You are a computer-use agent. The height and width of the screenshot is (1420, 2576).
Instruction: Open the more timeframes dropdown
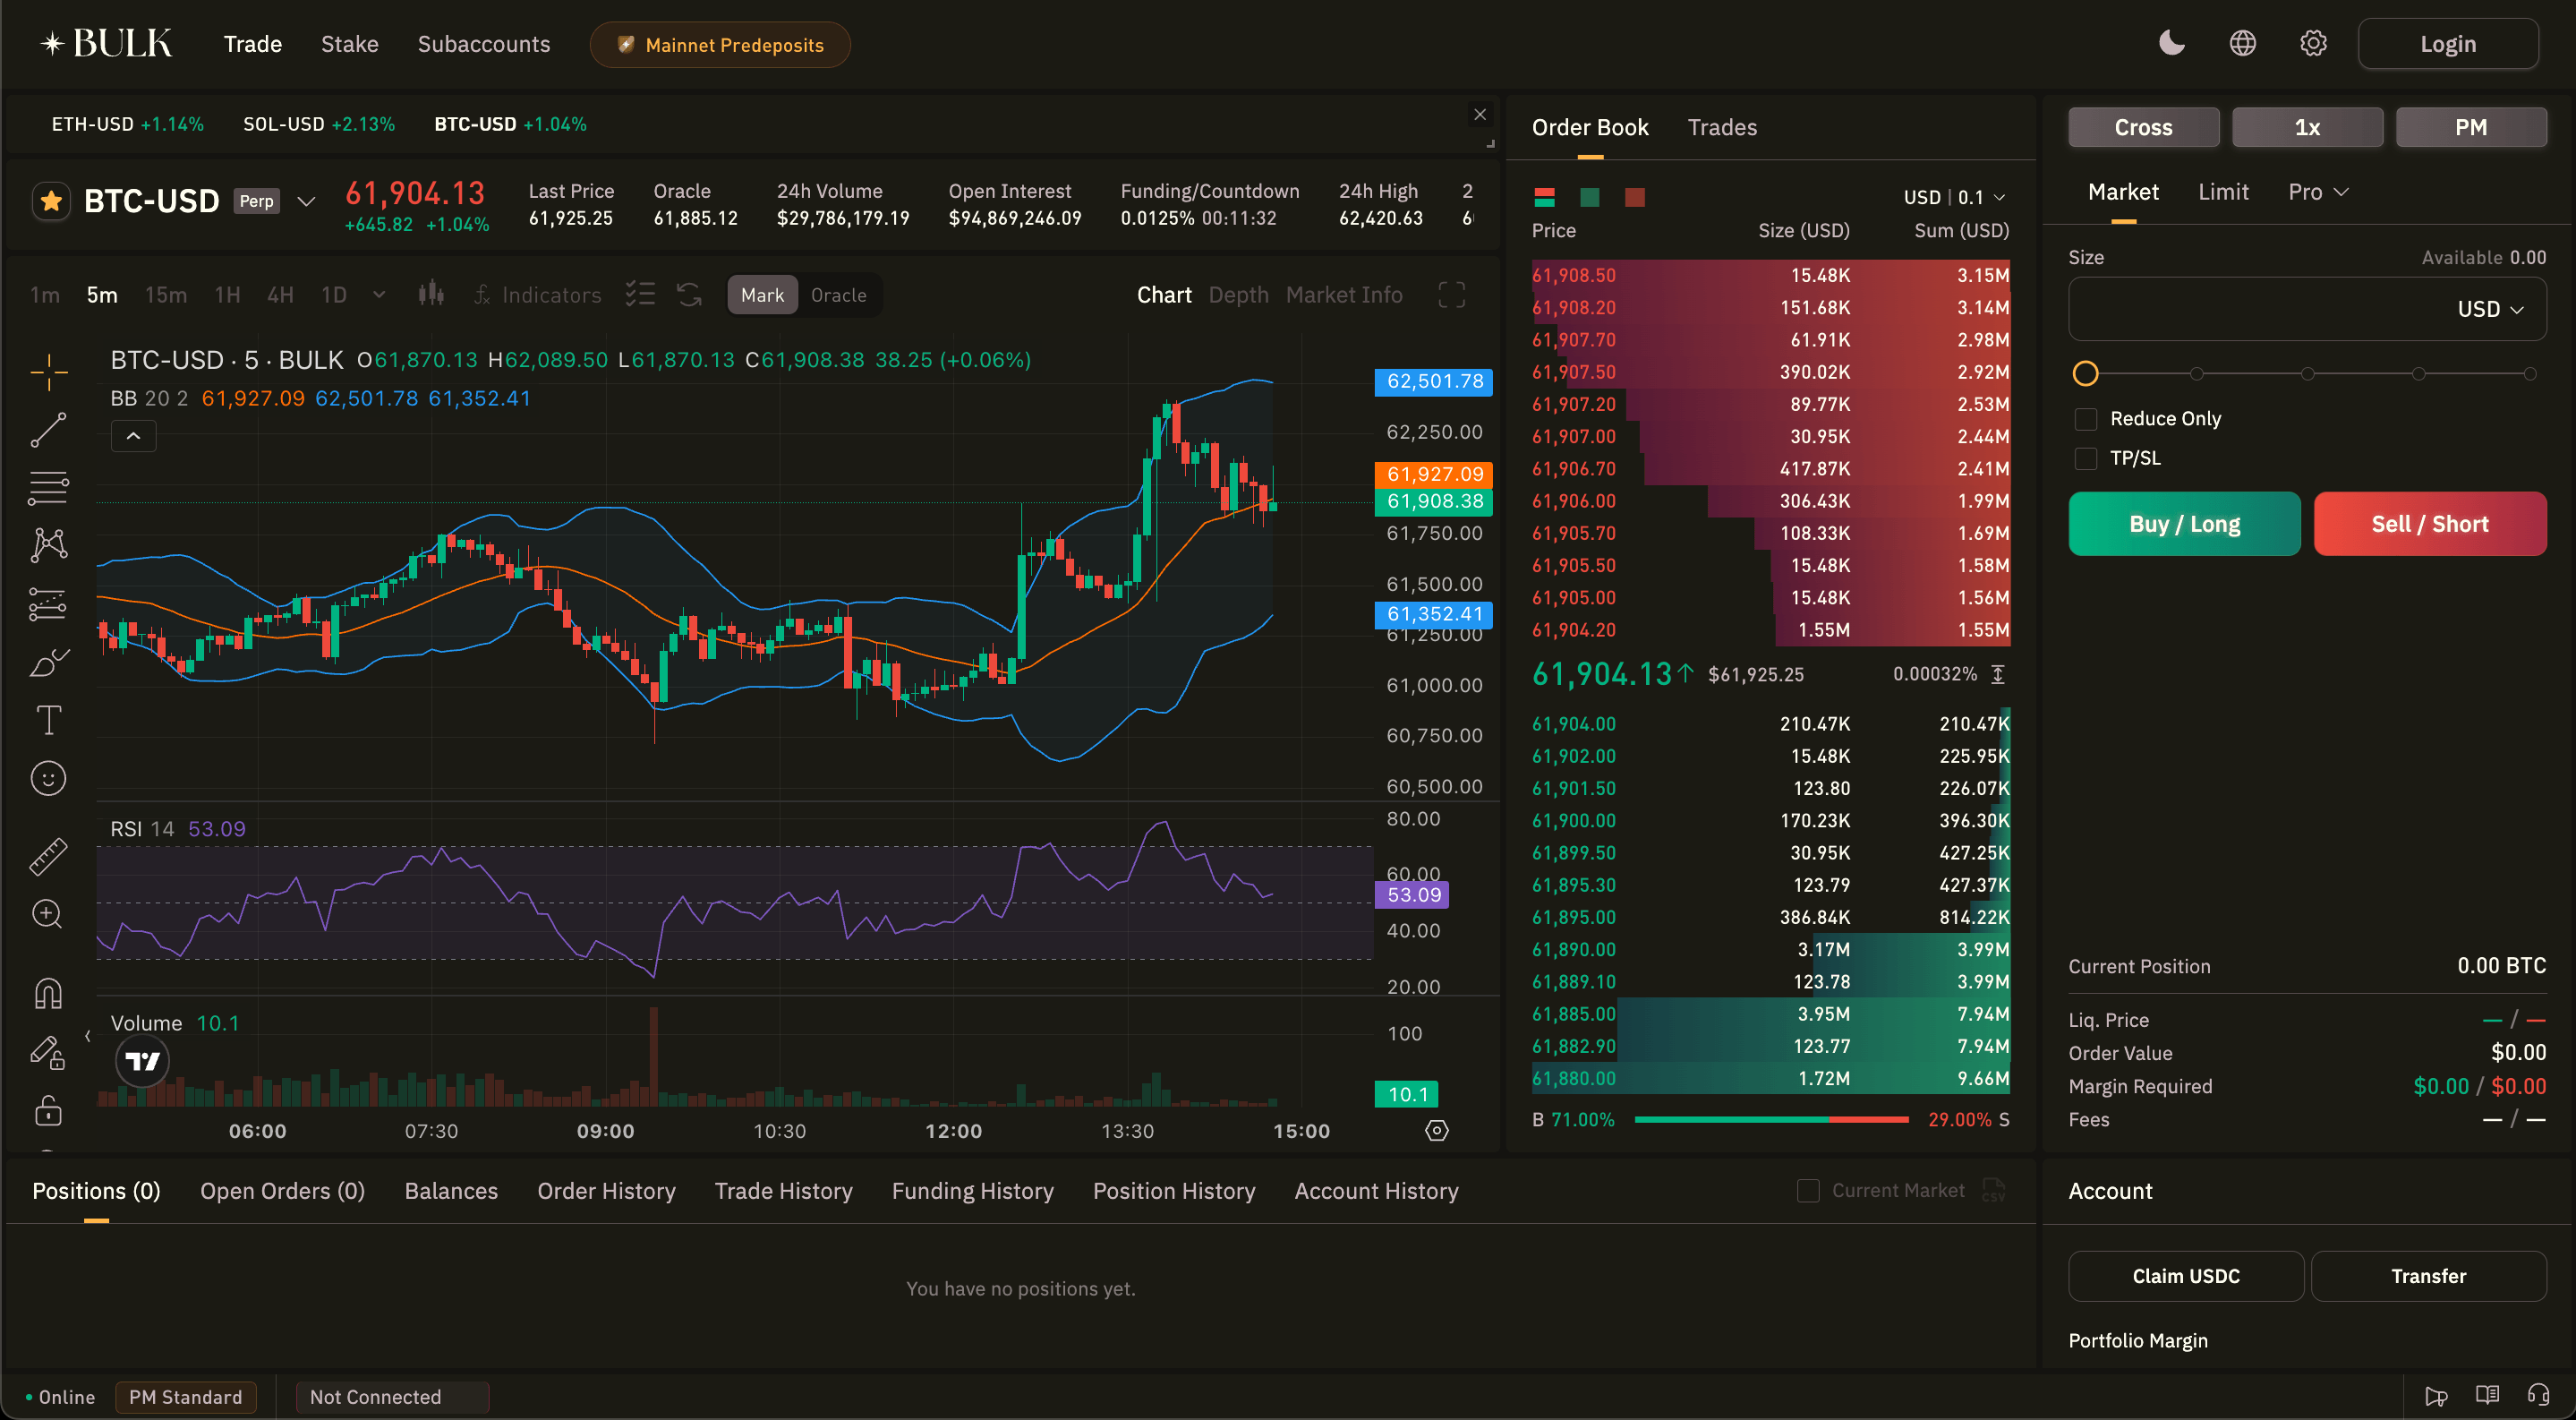pos(379,294)
